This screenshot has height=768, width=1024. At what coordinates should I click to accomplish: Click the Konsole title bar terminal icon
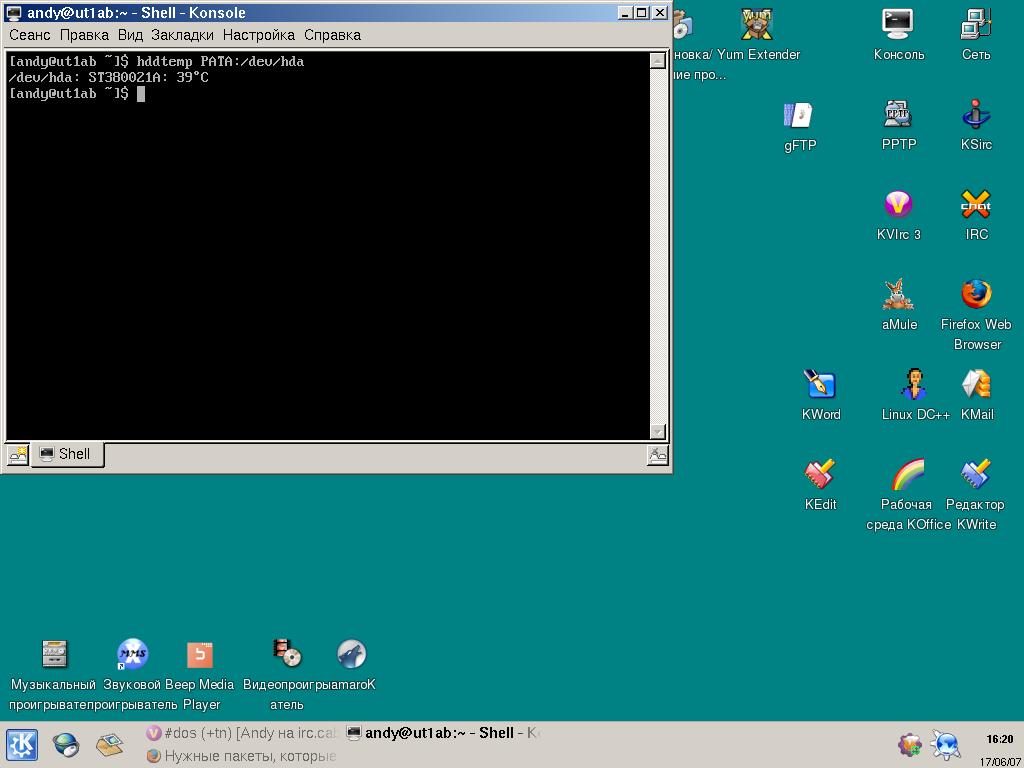tap(13, 12)
